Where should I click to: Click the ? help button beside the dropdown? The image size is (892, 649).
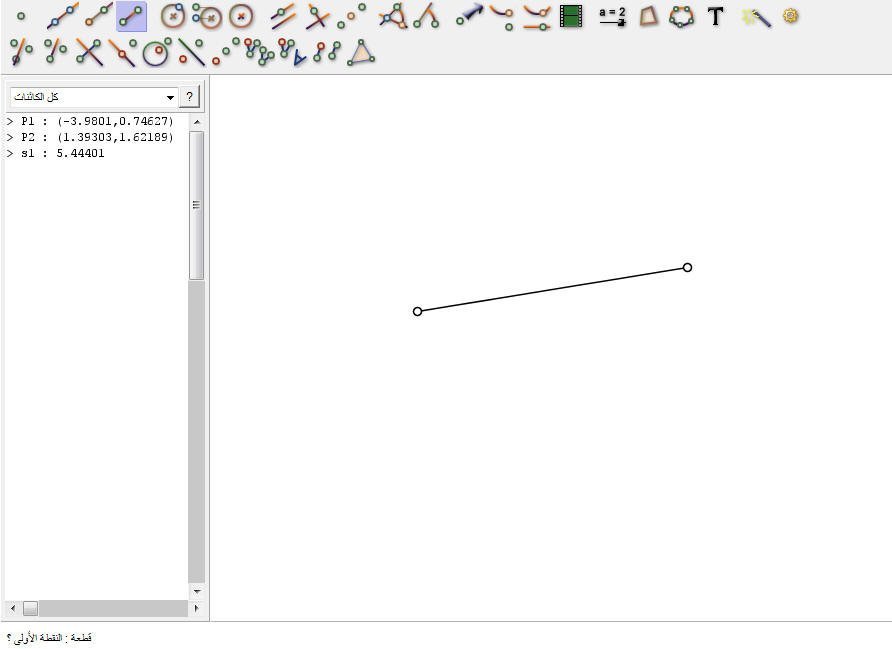click(x=189, y=97)
